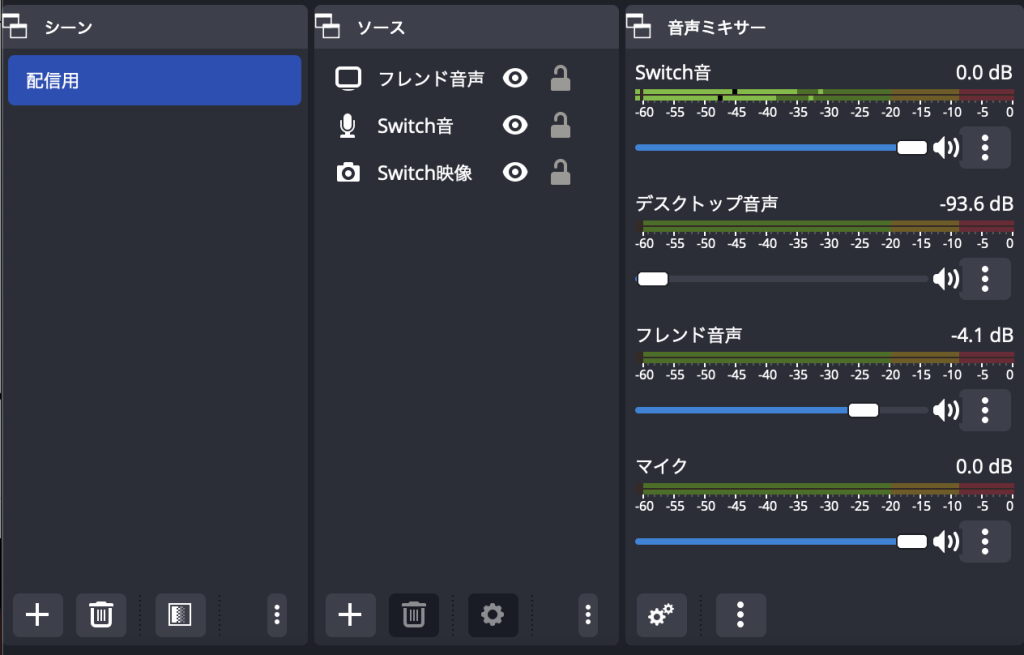Click the monitor icon of フレンド音声 source
The image size is (1024, 655).
(348, 78)
